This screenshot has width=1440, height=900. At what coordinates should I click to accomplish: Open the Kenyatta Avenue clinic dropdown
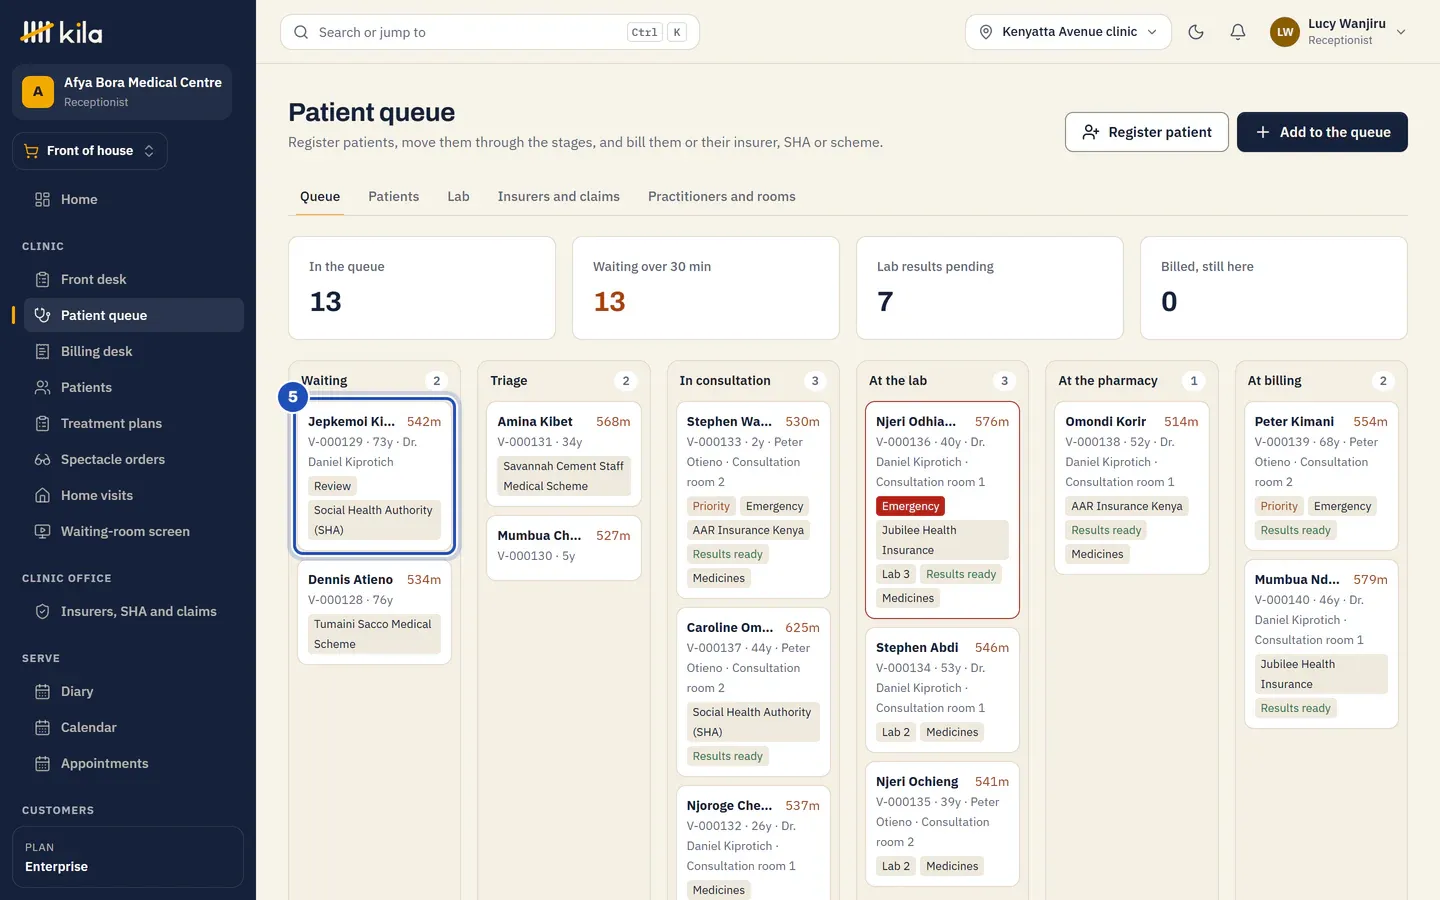tap(1068, 32)
